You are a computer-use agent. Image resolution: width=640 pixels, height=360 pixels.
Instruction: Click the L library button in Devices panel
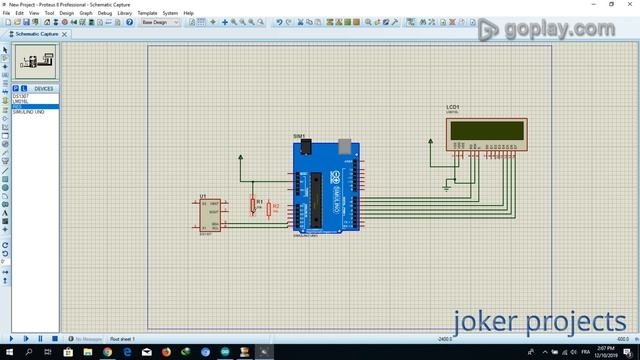tap(24, 88)
